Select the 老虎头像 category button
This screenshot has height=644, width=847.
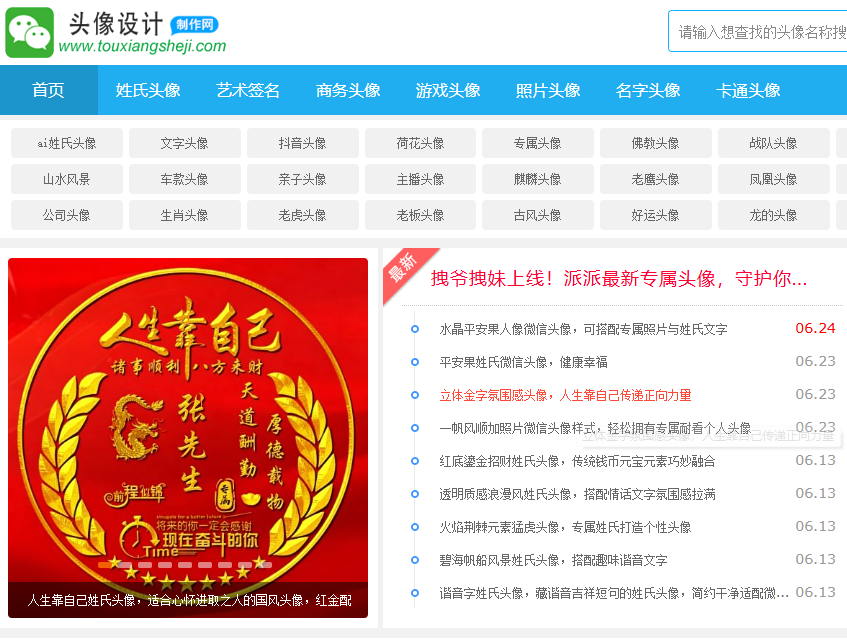302,215
